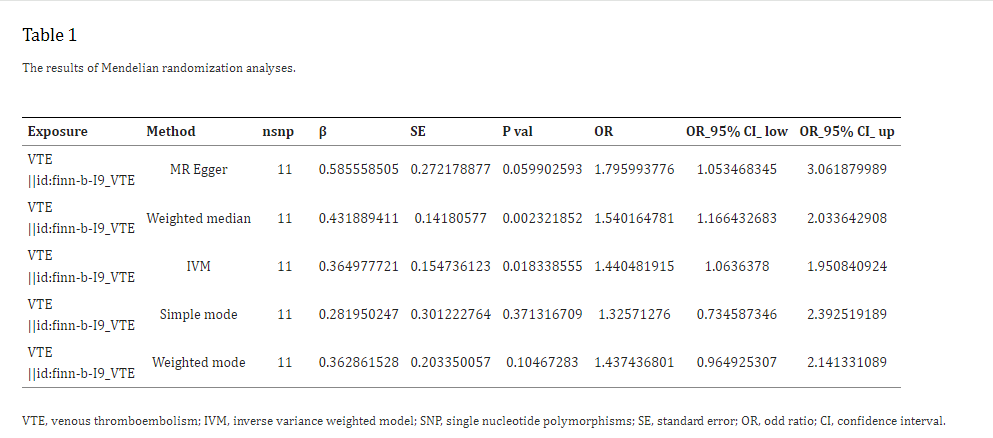Click Weighted median OR 1.540164781
The image size is (993, 438).
click(635, 218)
